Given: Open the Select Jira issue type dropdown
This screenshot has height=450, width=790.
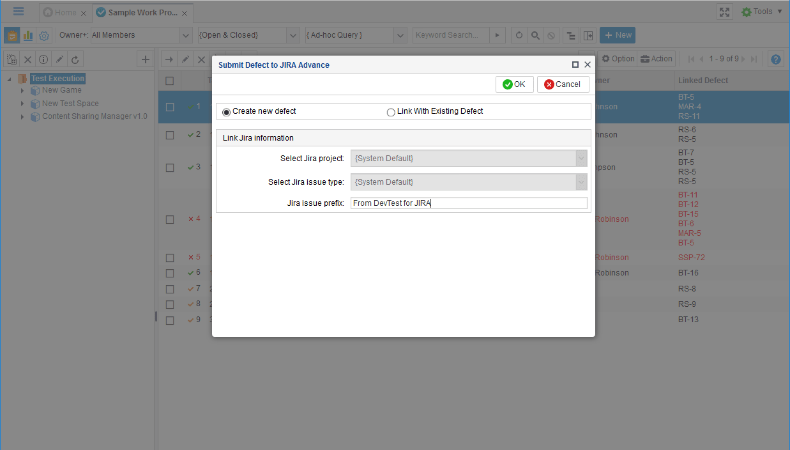Looking at the screenshot, I should click(x=581, y=182).
